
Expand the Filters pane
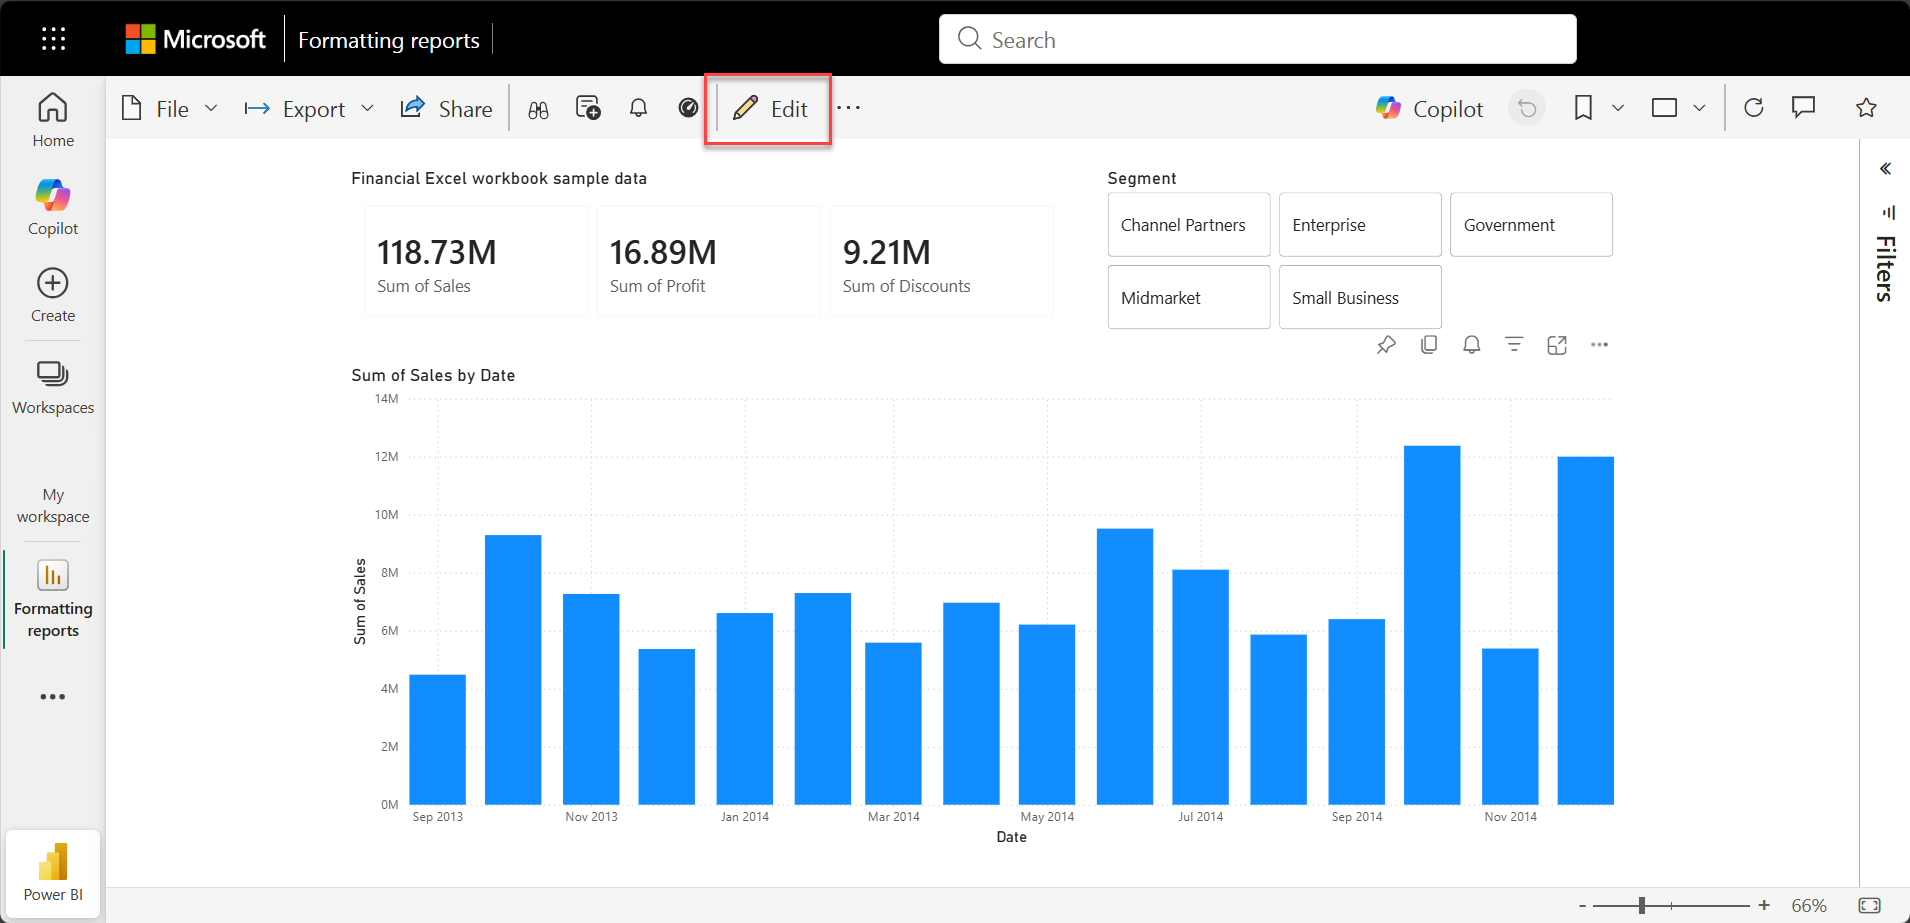pos(1885,169)
